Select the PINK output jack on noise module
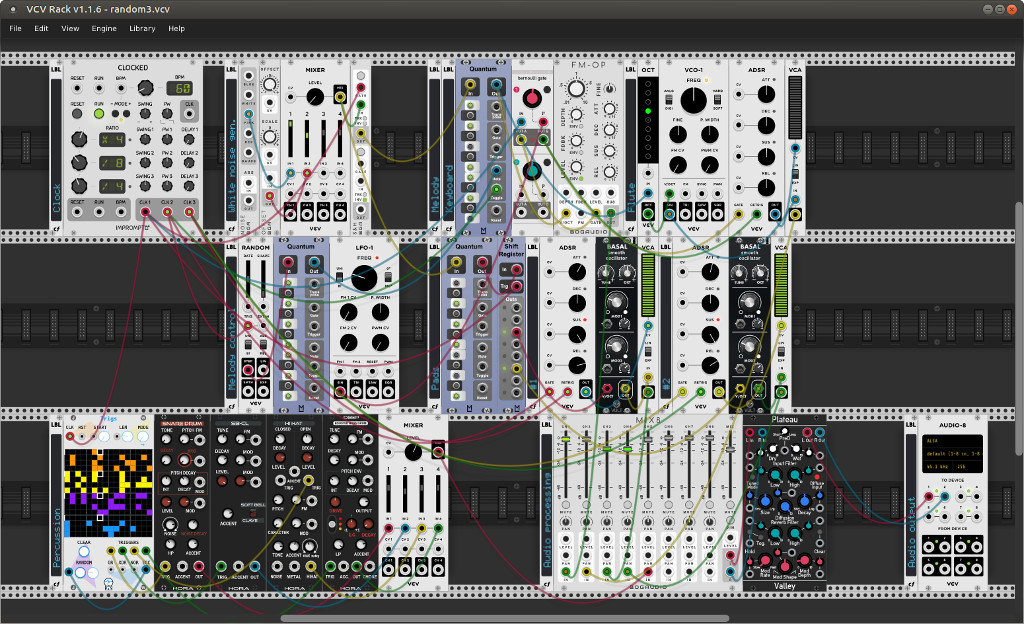The width and height of the screenshot is (1024, 624). [x=249, y=114]
